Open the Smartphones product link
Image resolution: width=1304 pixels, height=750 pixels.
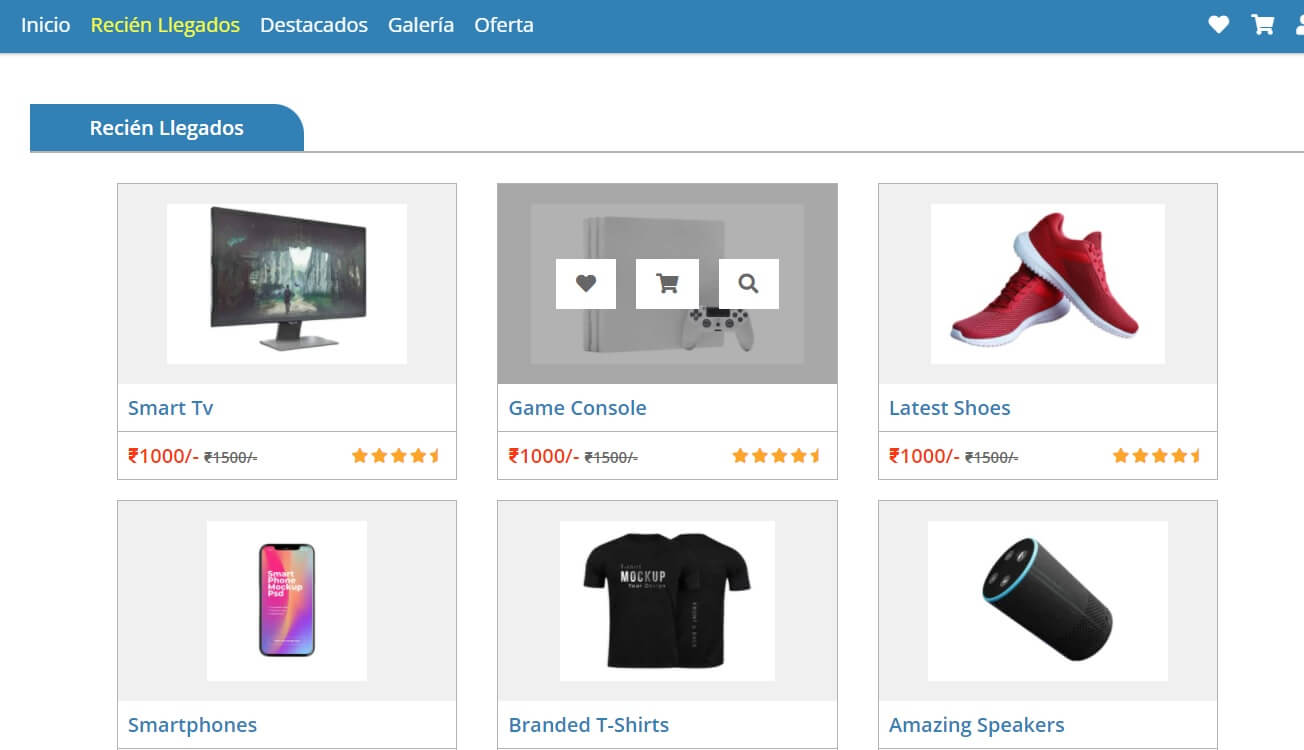coord(193,725)
